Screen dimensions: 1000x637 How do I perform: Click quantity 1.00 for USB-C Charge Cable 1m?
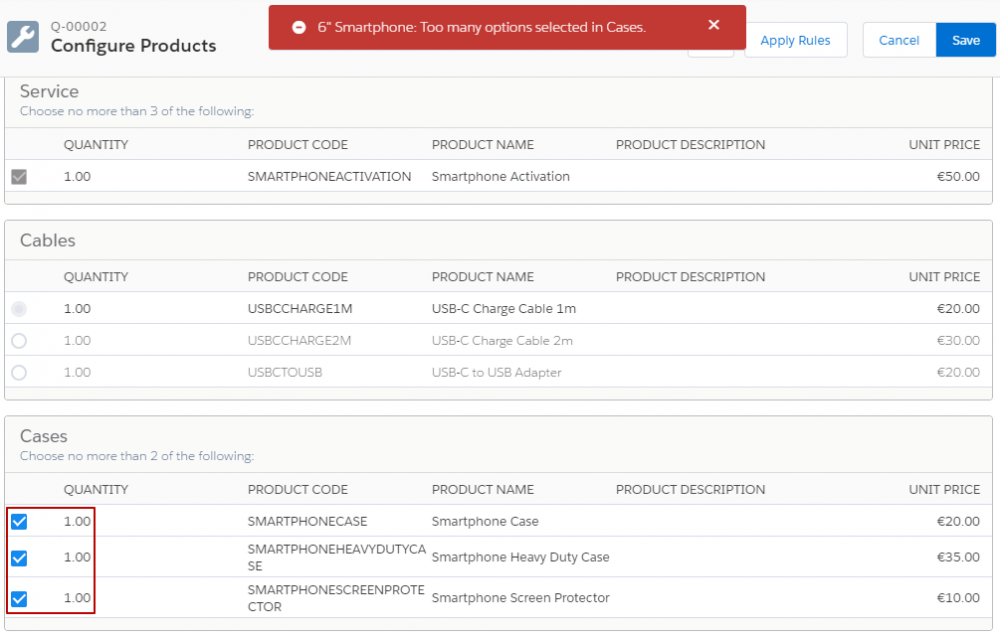click(77, 309)
